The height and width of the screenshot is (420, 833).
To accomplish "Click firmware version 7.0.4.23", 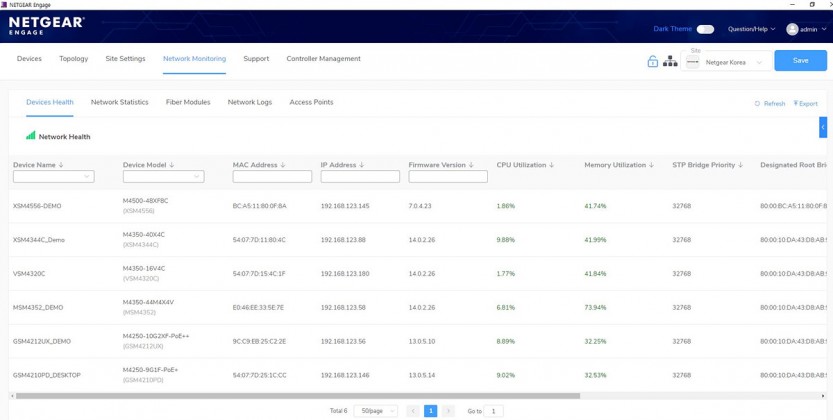I will (420, 206).
